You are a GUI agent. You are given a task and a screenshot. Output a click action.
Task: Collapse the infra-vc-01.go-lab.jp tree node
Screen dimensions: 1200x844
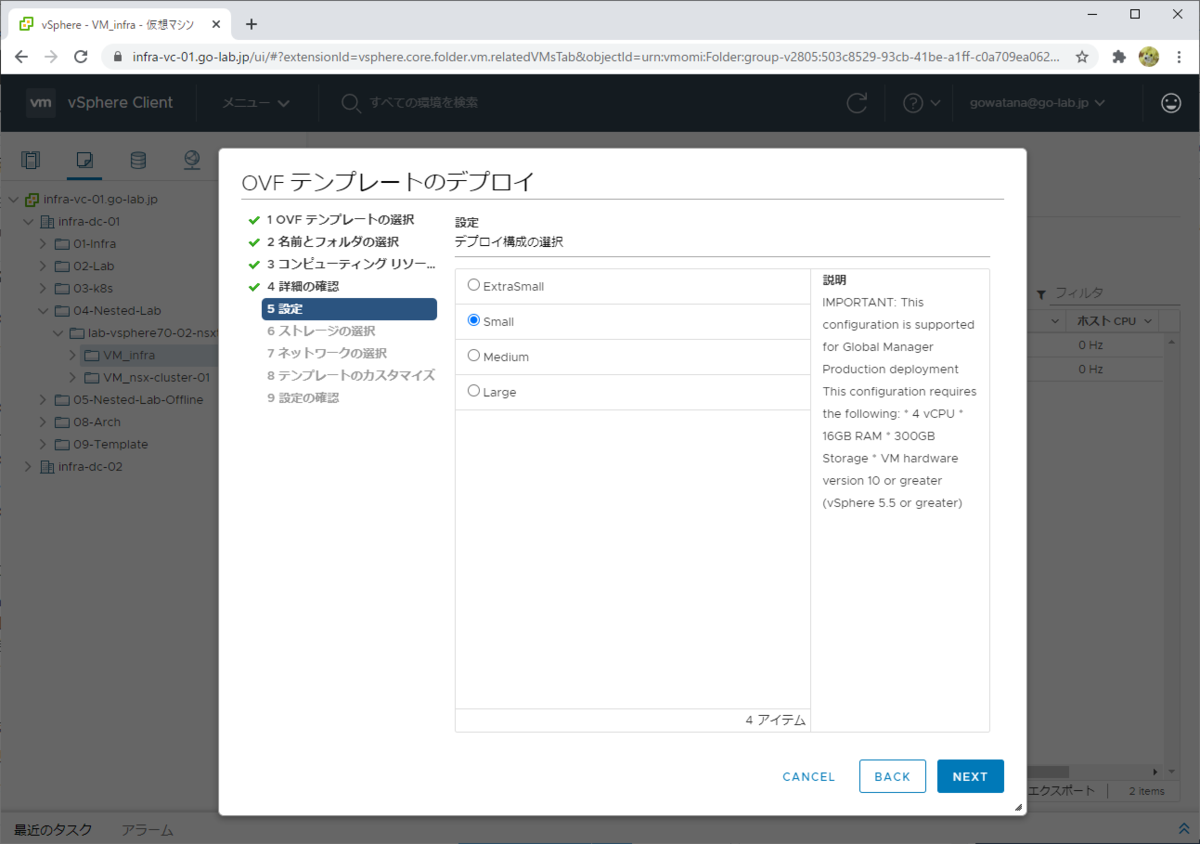pos(13,200)
